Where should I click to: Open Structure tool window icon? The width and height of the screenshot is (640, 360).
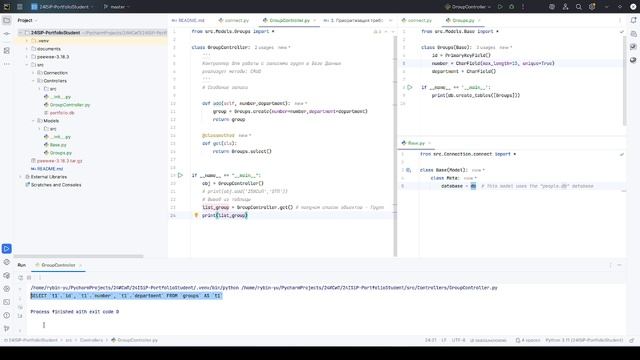tap(7, 51)
